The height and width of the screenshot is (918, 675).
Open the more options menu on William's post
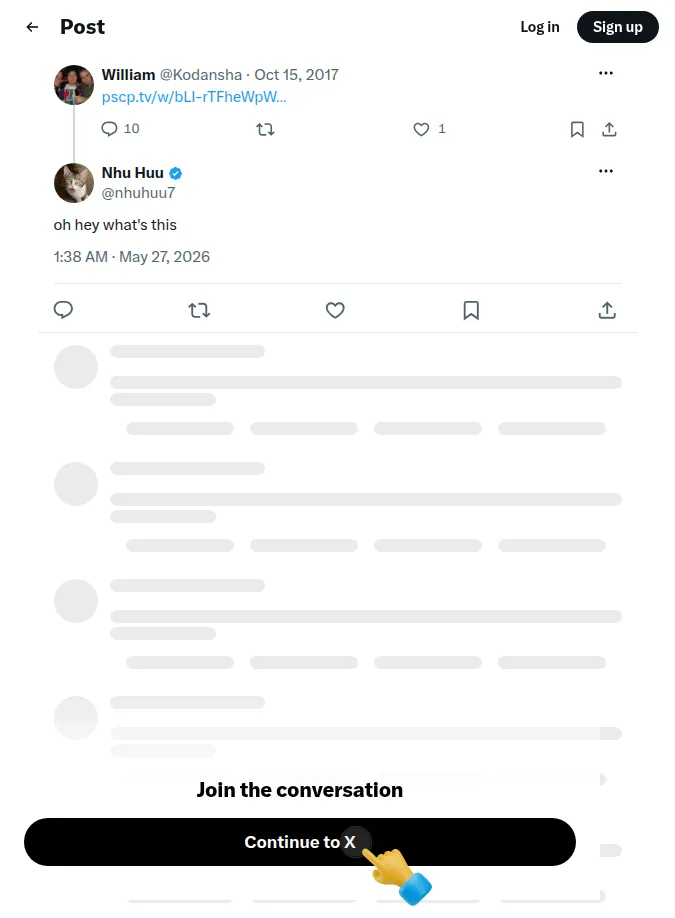[x=606, y=73]
